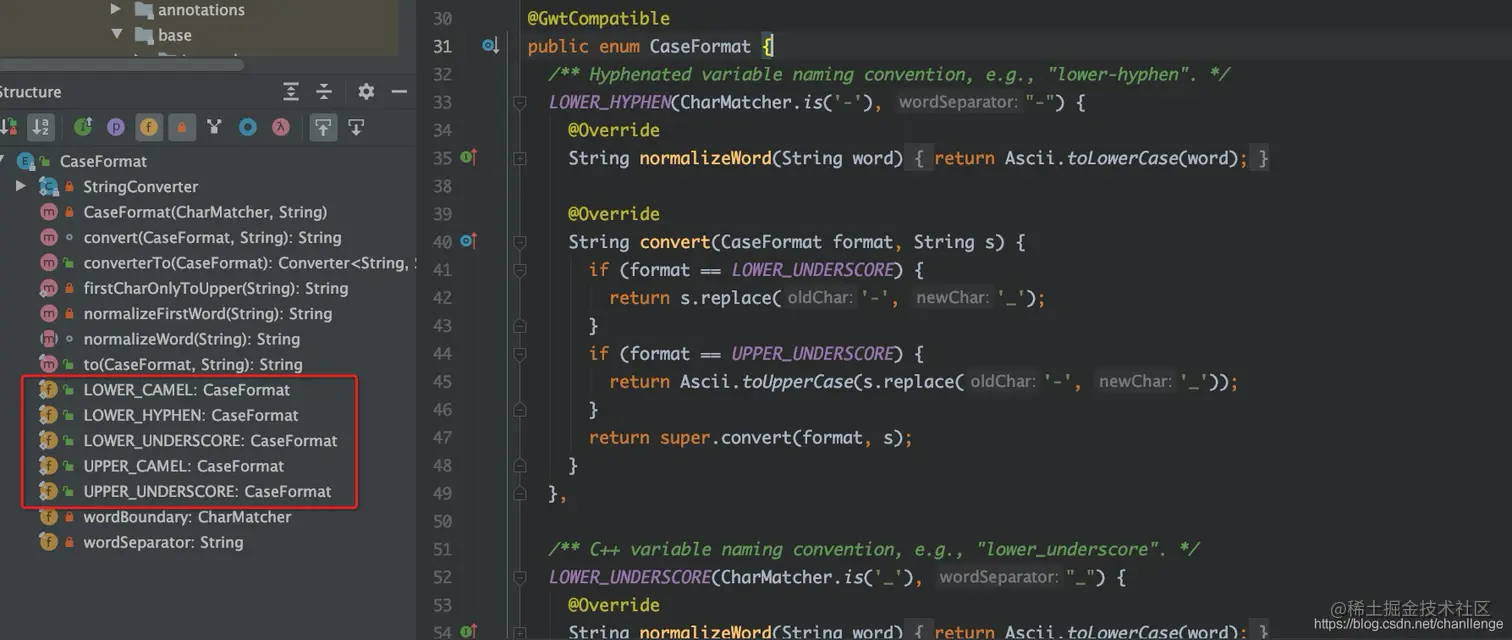Click override gutter icon on line 54
Image resolution: width=1512 pixels, height=640 pixels.
click(x=468, y=631)
